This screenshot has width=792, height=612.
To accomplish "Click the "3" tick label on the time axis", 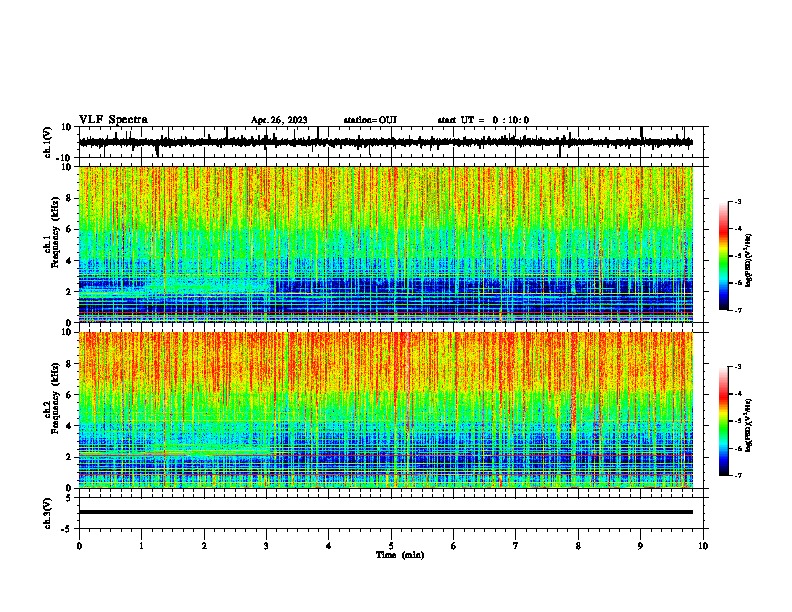I will pyautogui.click(x=266, y=546).
